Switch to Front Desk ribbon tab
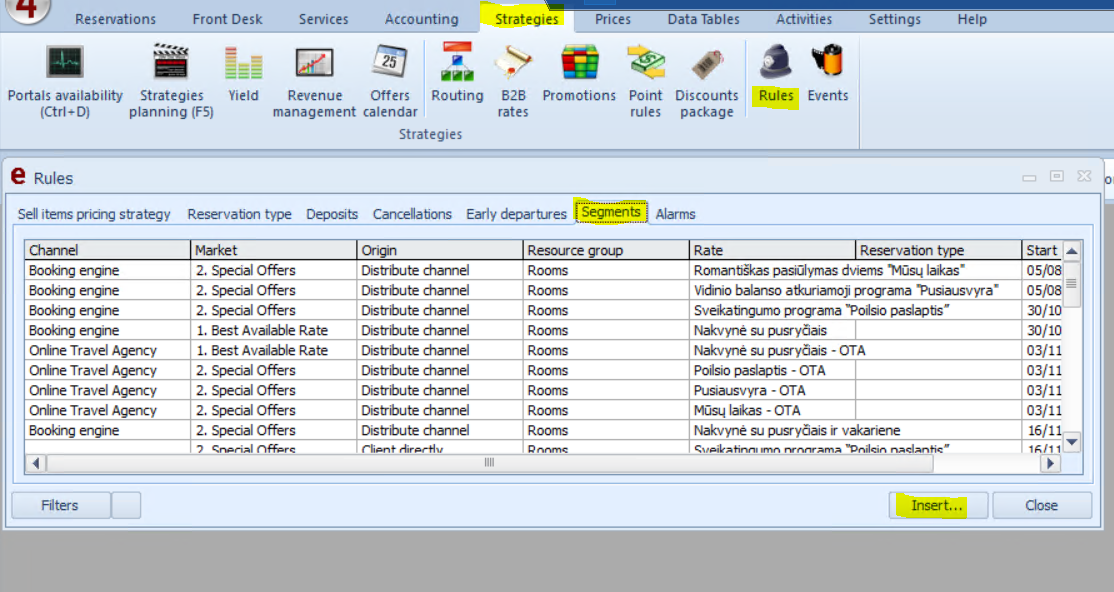This screenshot has width=1114, height=592. 227,19
